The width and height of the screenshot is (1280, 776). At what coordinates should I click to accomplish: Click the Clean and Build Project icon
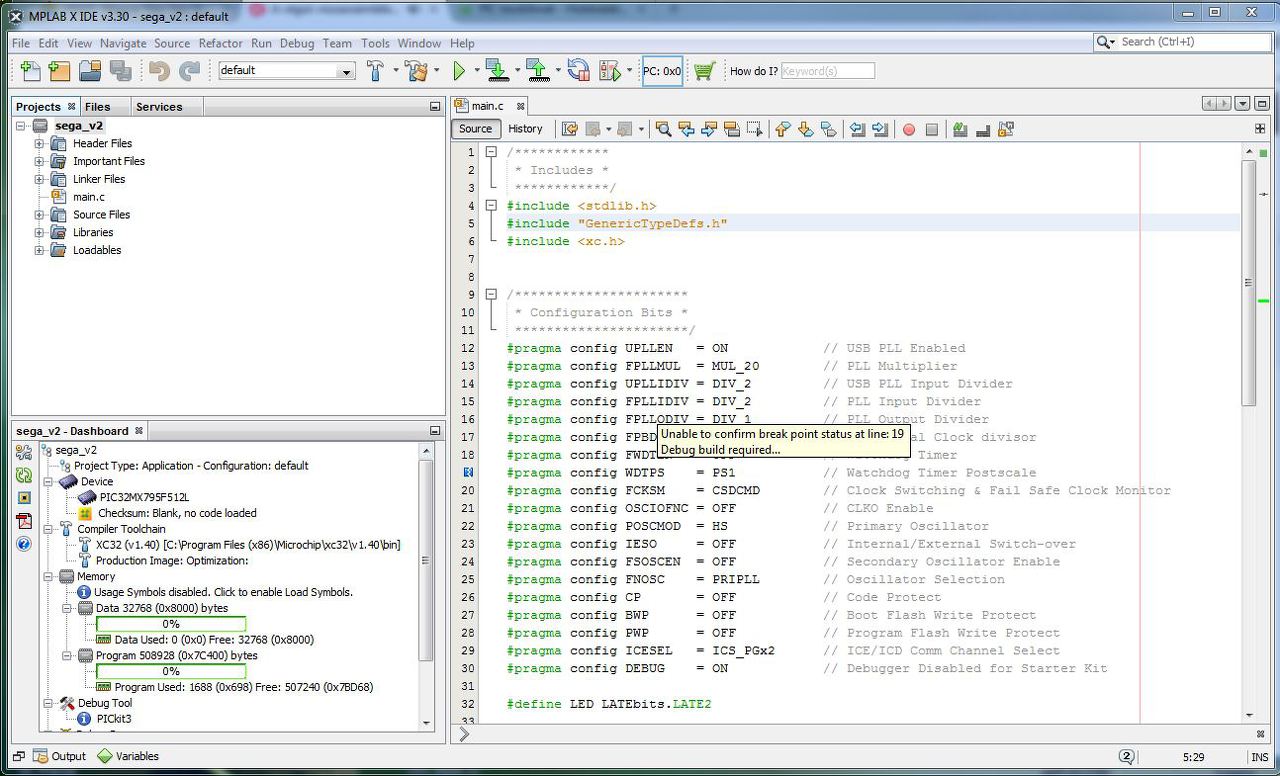[417, 71]
